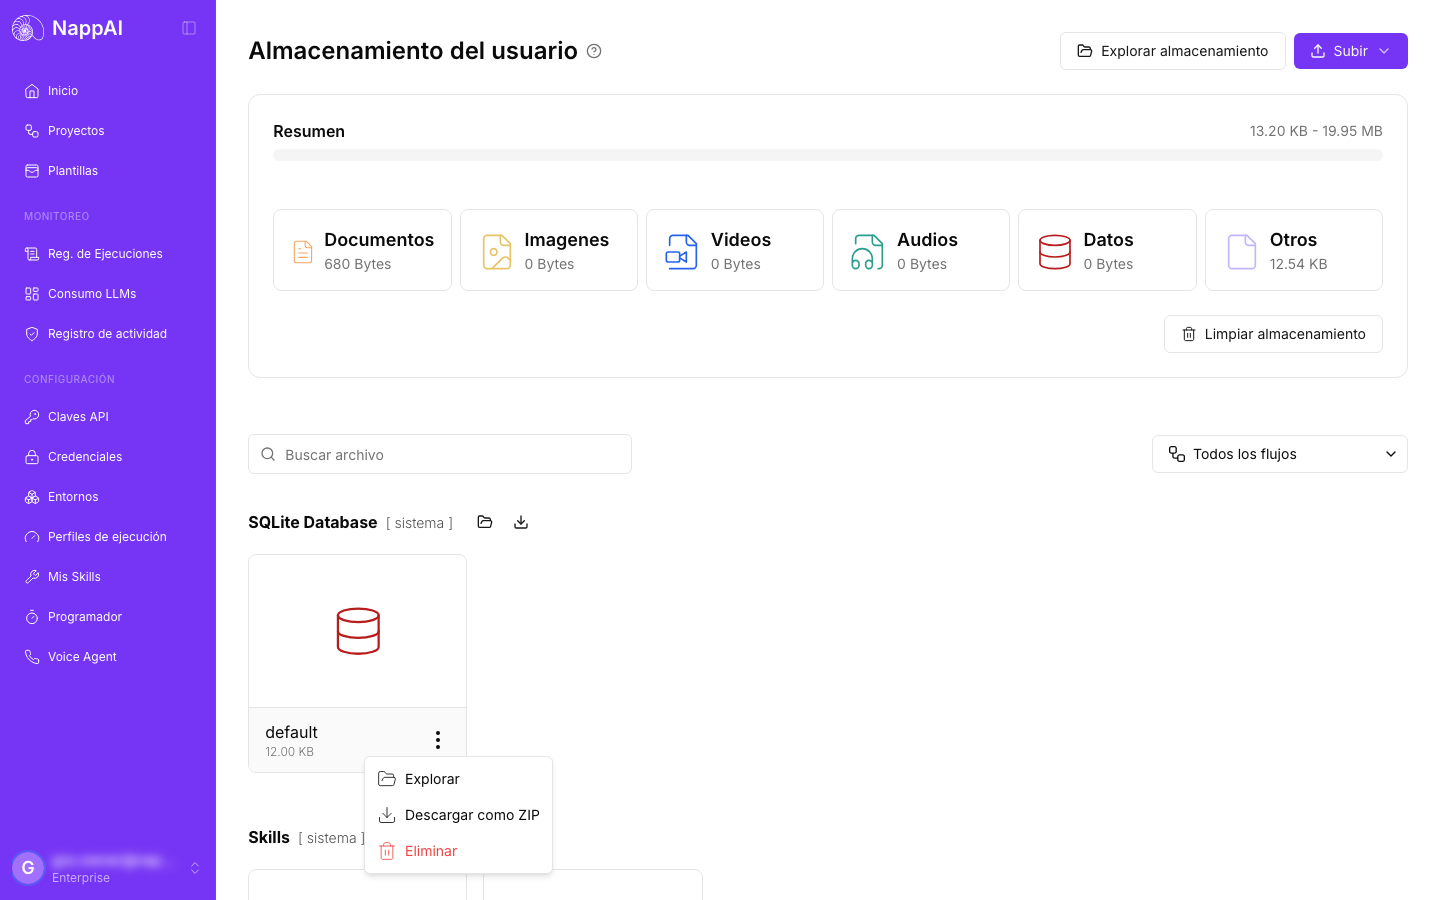Click the help icon next to page title
The width and height of the screenshot is (1440, 900).
[594, 51]
